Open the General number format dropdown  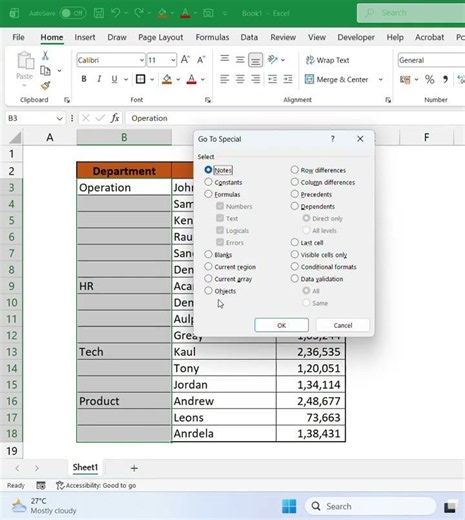(x=431, y=60)
